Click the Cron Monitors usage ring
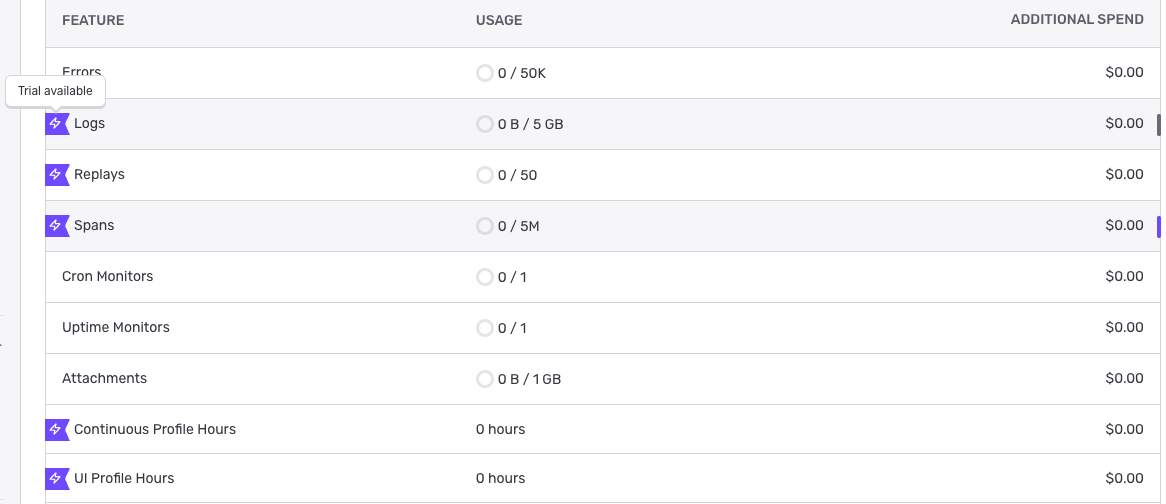The image size is (1166, 504). click(485, 277)
